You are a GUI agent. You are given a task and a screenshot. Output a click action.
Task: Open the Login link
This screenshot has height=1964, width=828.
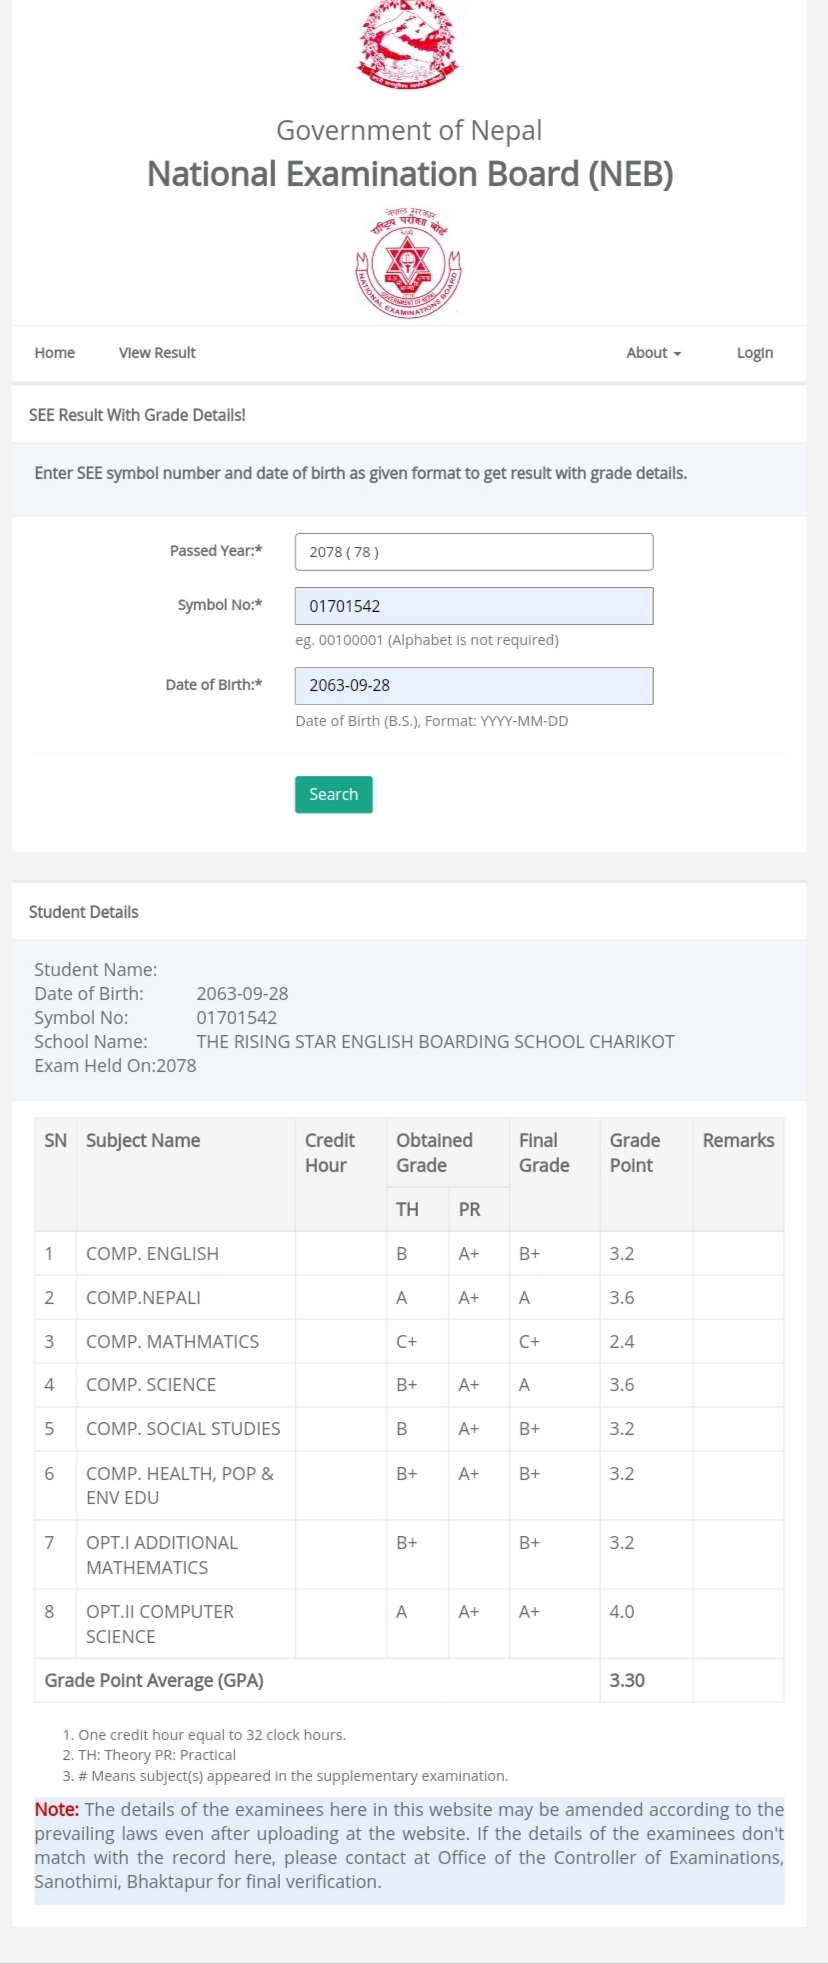tap(754, 353)
